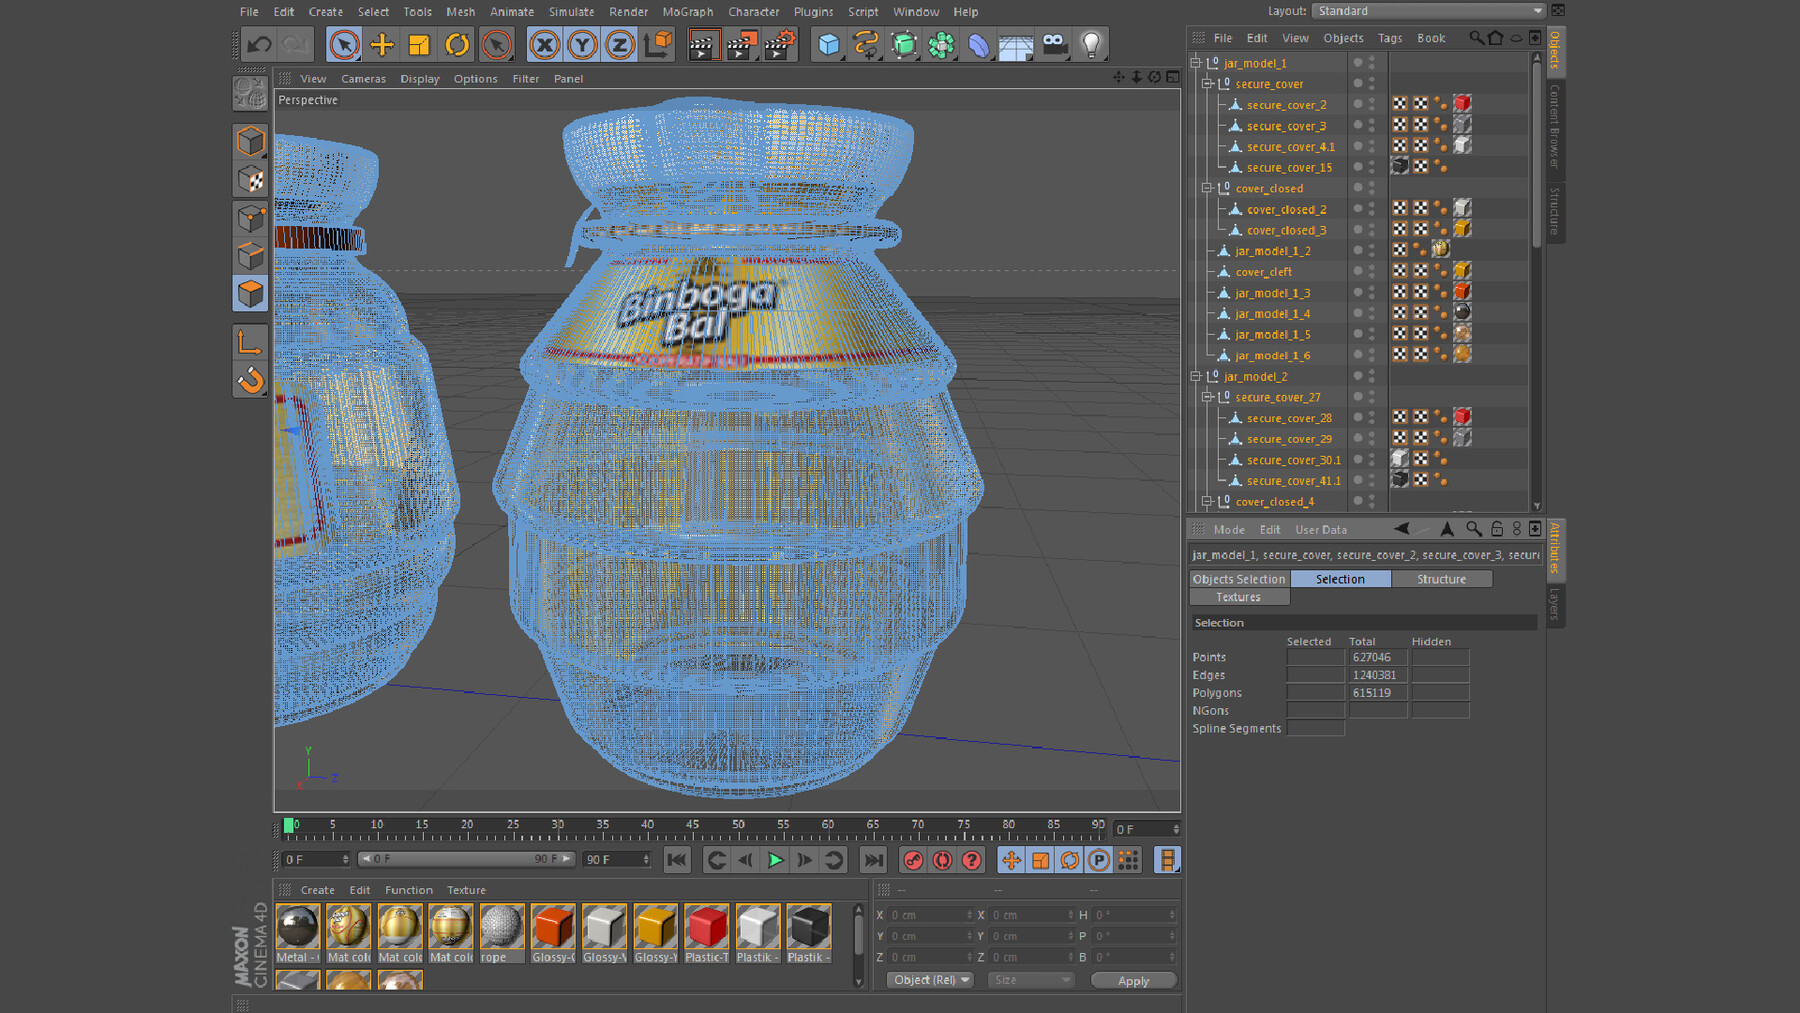Collapse the secure_cover group
Viewport: 1800px width, 1013px height.
[x=1208, y=83]
